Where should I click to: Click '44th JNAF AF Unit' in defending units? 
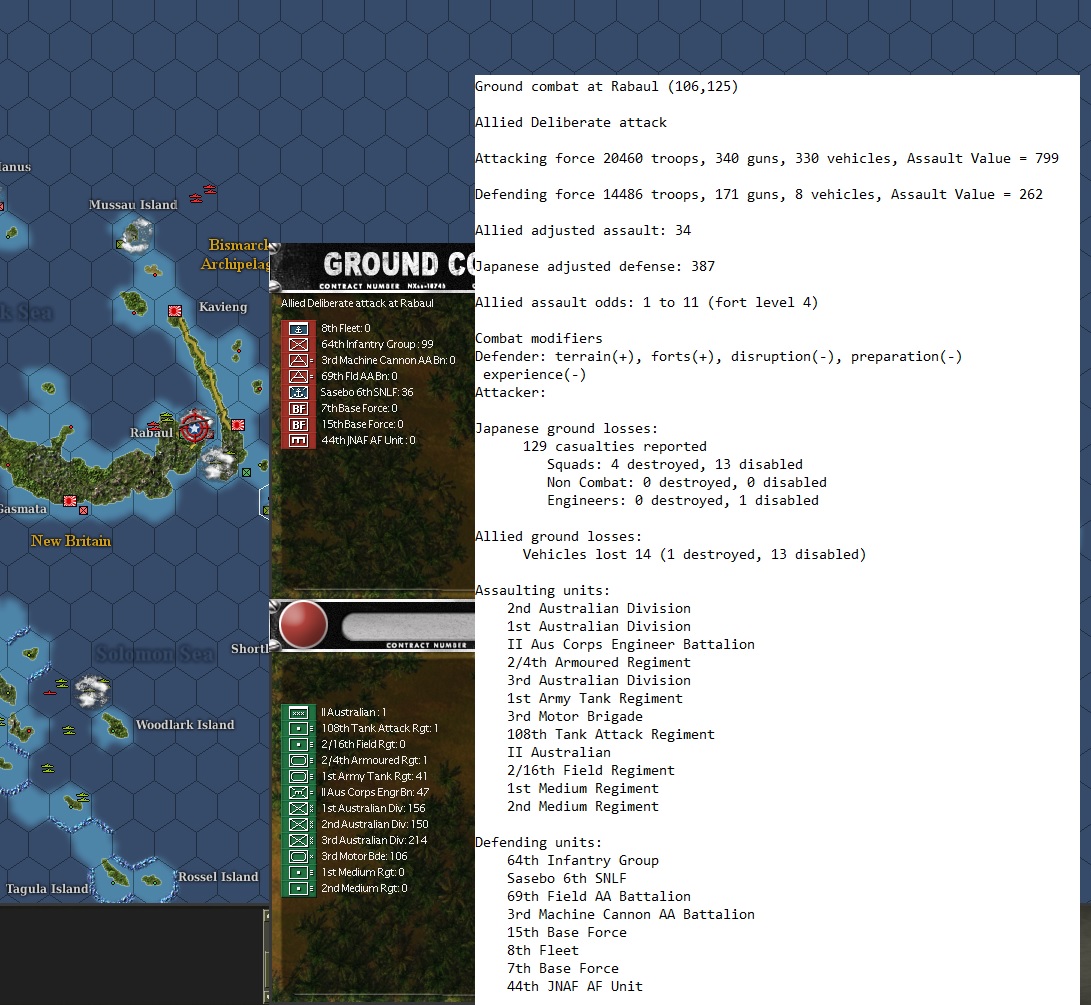coord(575,987)
